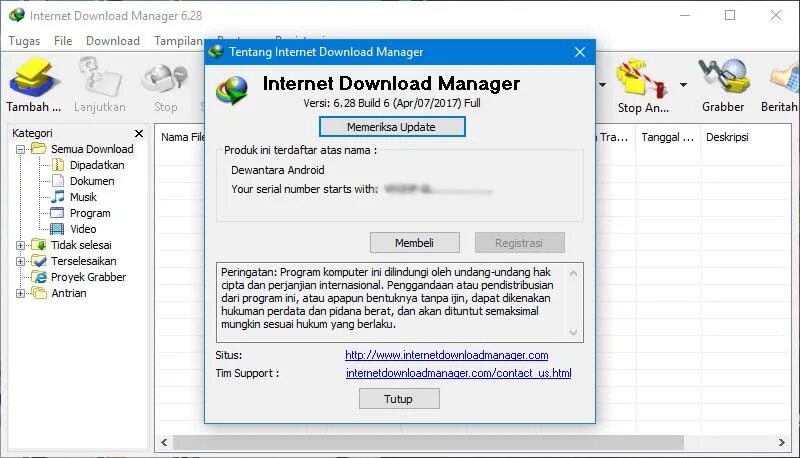The height and width of the screenshot is (458, 800).
Task: Select the Musik category icon
Action: point(58,196)
